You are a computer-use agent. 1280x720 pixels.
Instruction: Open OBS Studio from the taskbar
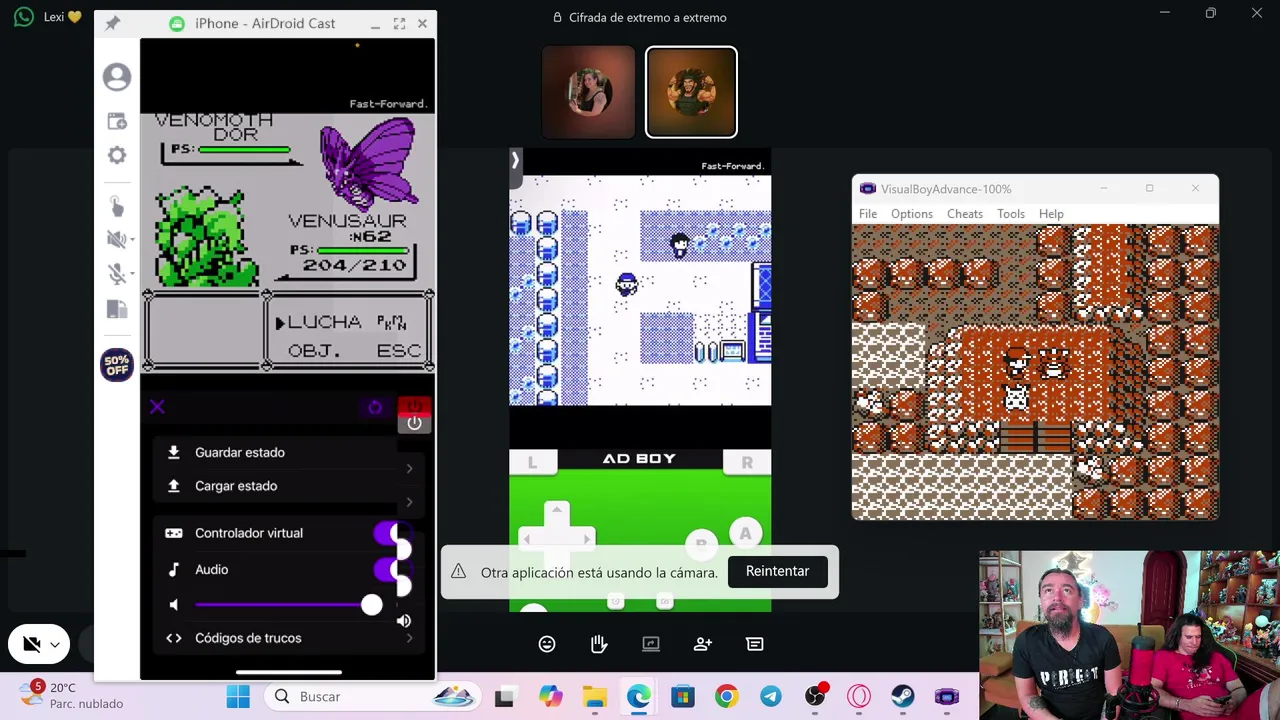click(815, 697)
